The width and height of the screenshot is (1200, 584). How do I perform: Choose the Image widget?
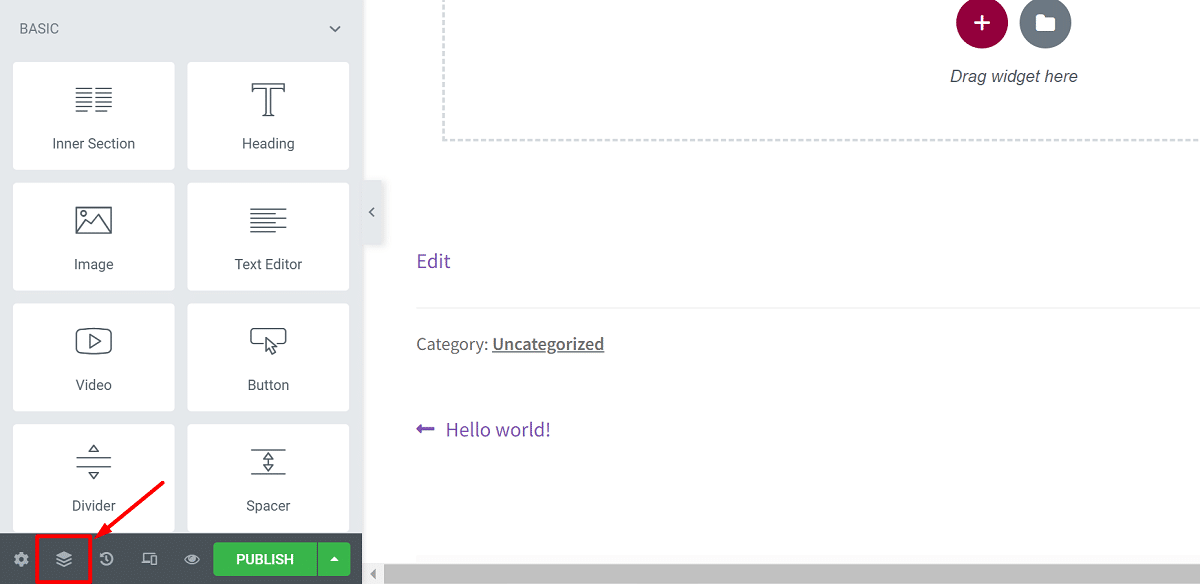(94, 237)
